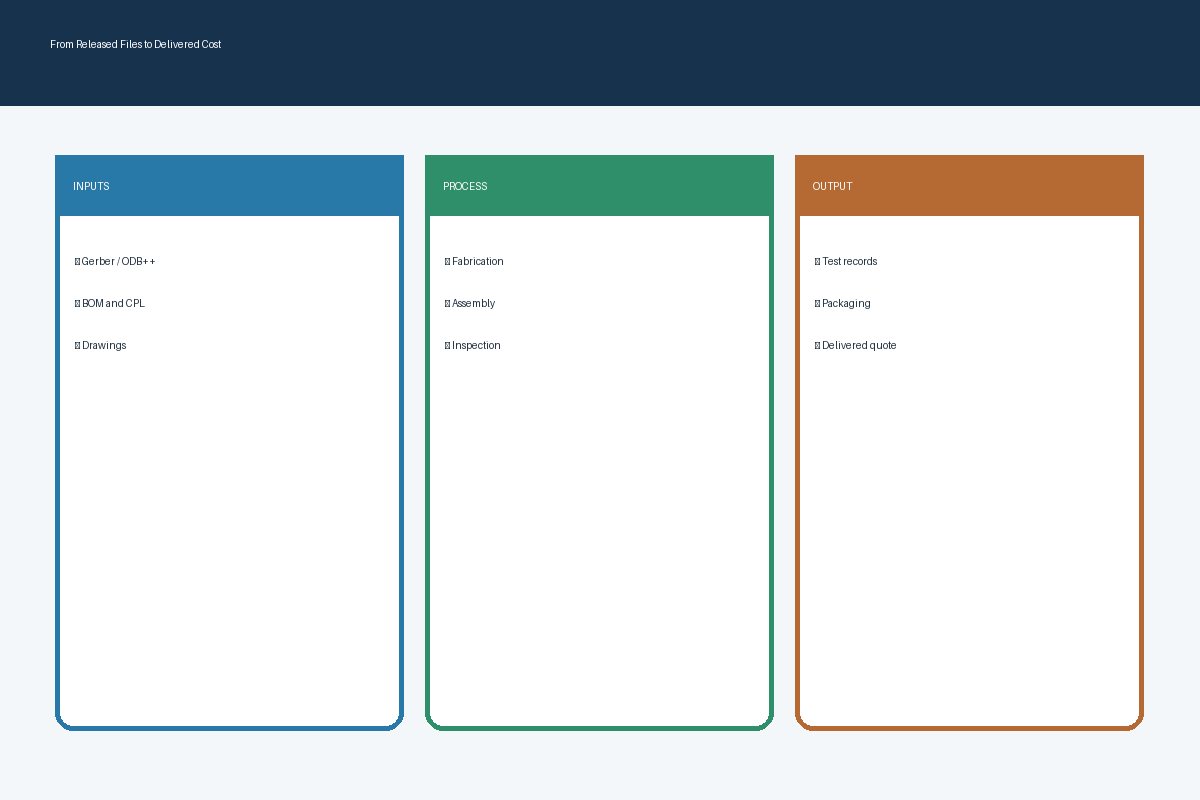Select the 'Packaging' list item
The width and height of the screenshot is (1200, 800).
[x=842, y=303]
